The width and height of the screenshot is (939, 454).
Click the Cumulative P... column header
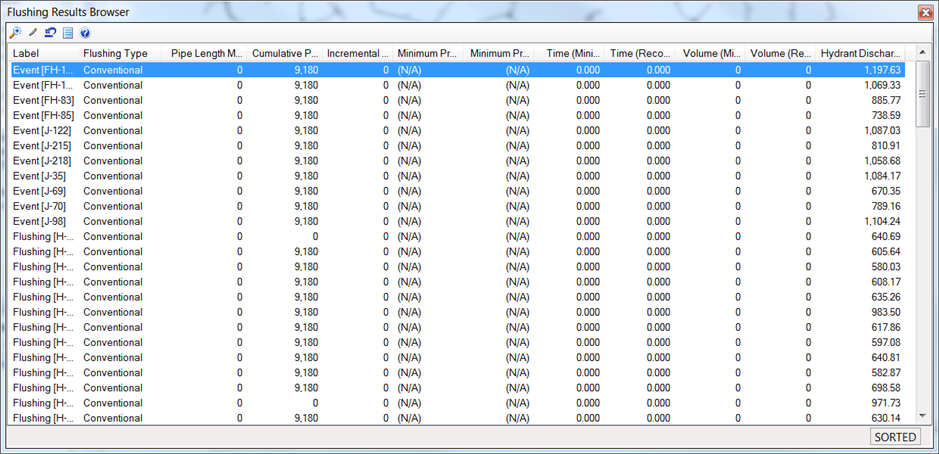[x=285, y=53]
